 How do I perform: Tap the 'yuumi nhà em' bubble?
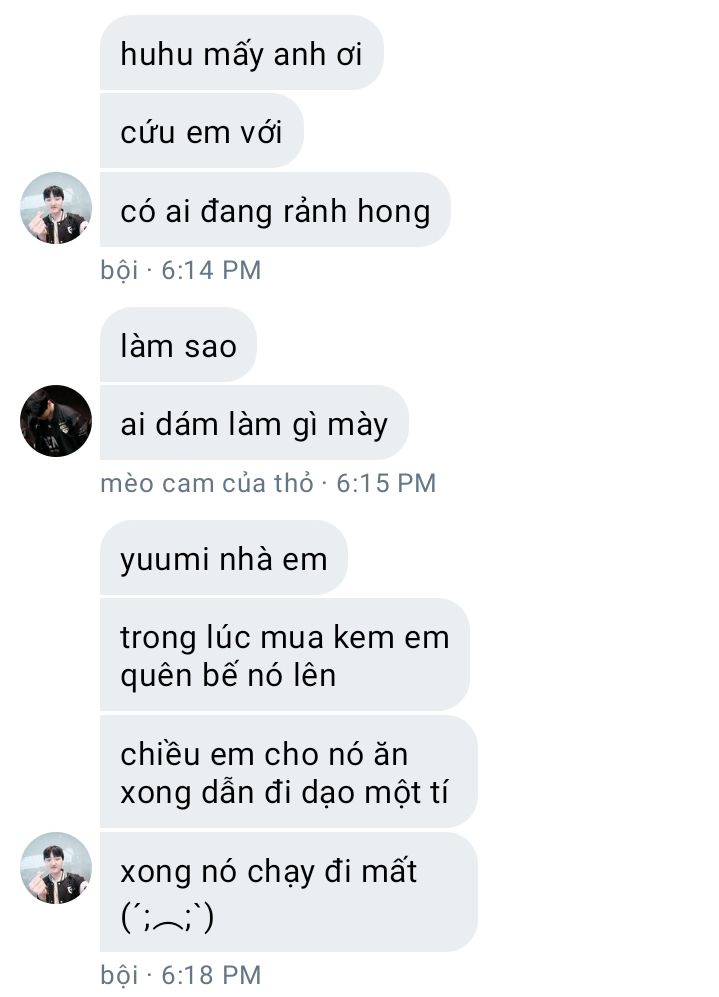(224, 558)
